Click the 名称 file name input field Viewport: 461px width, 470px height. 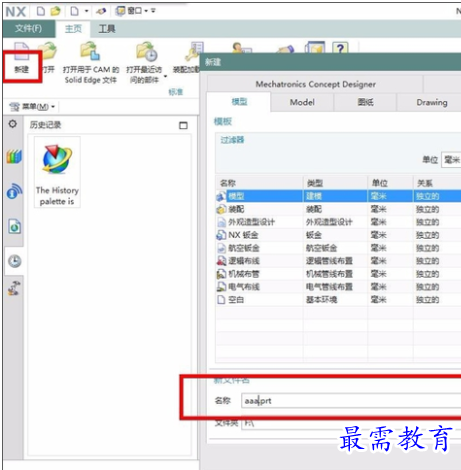coord(351,400)
